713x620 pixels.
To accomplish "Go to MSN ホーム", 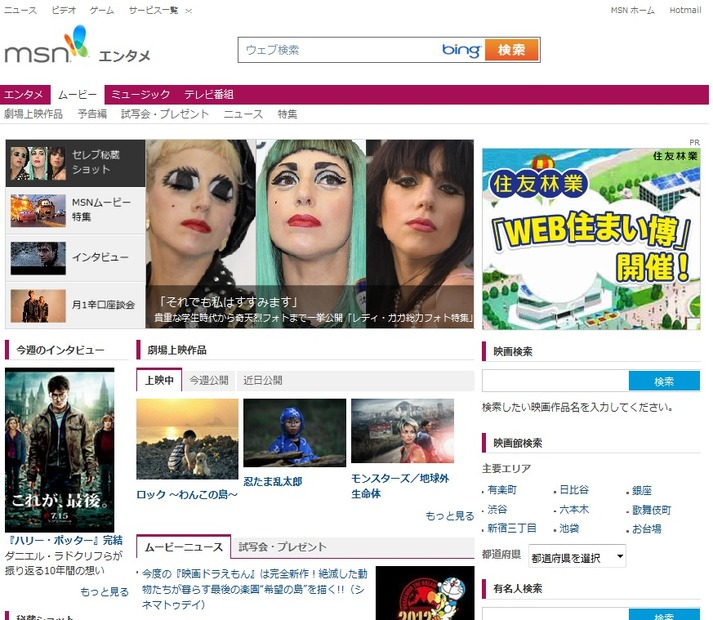I will click(x=633, y=10).
